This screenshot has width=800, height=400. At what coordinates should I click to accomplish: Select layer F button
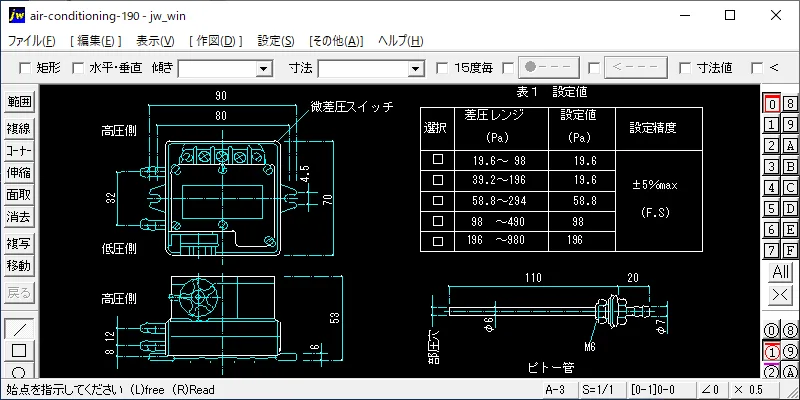790,250
